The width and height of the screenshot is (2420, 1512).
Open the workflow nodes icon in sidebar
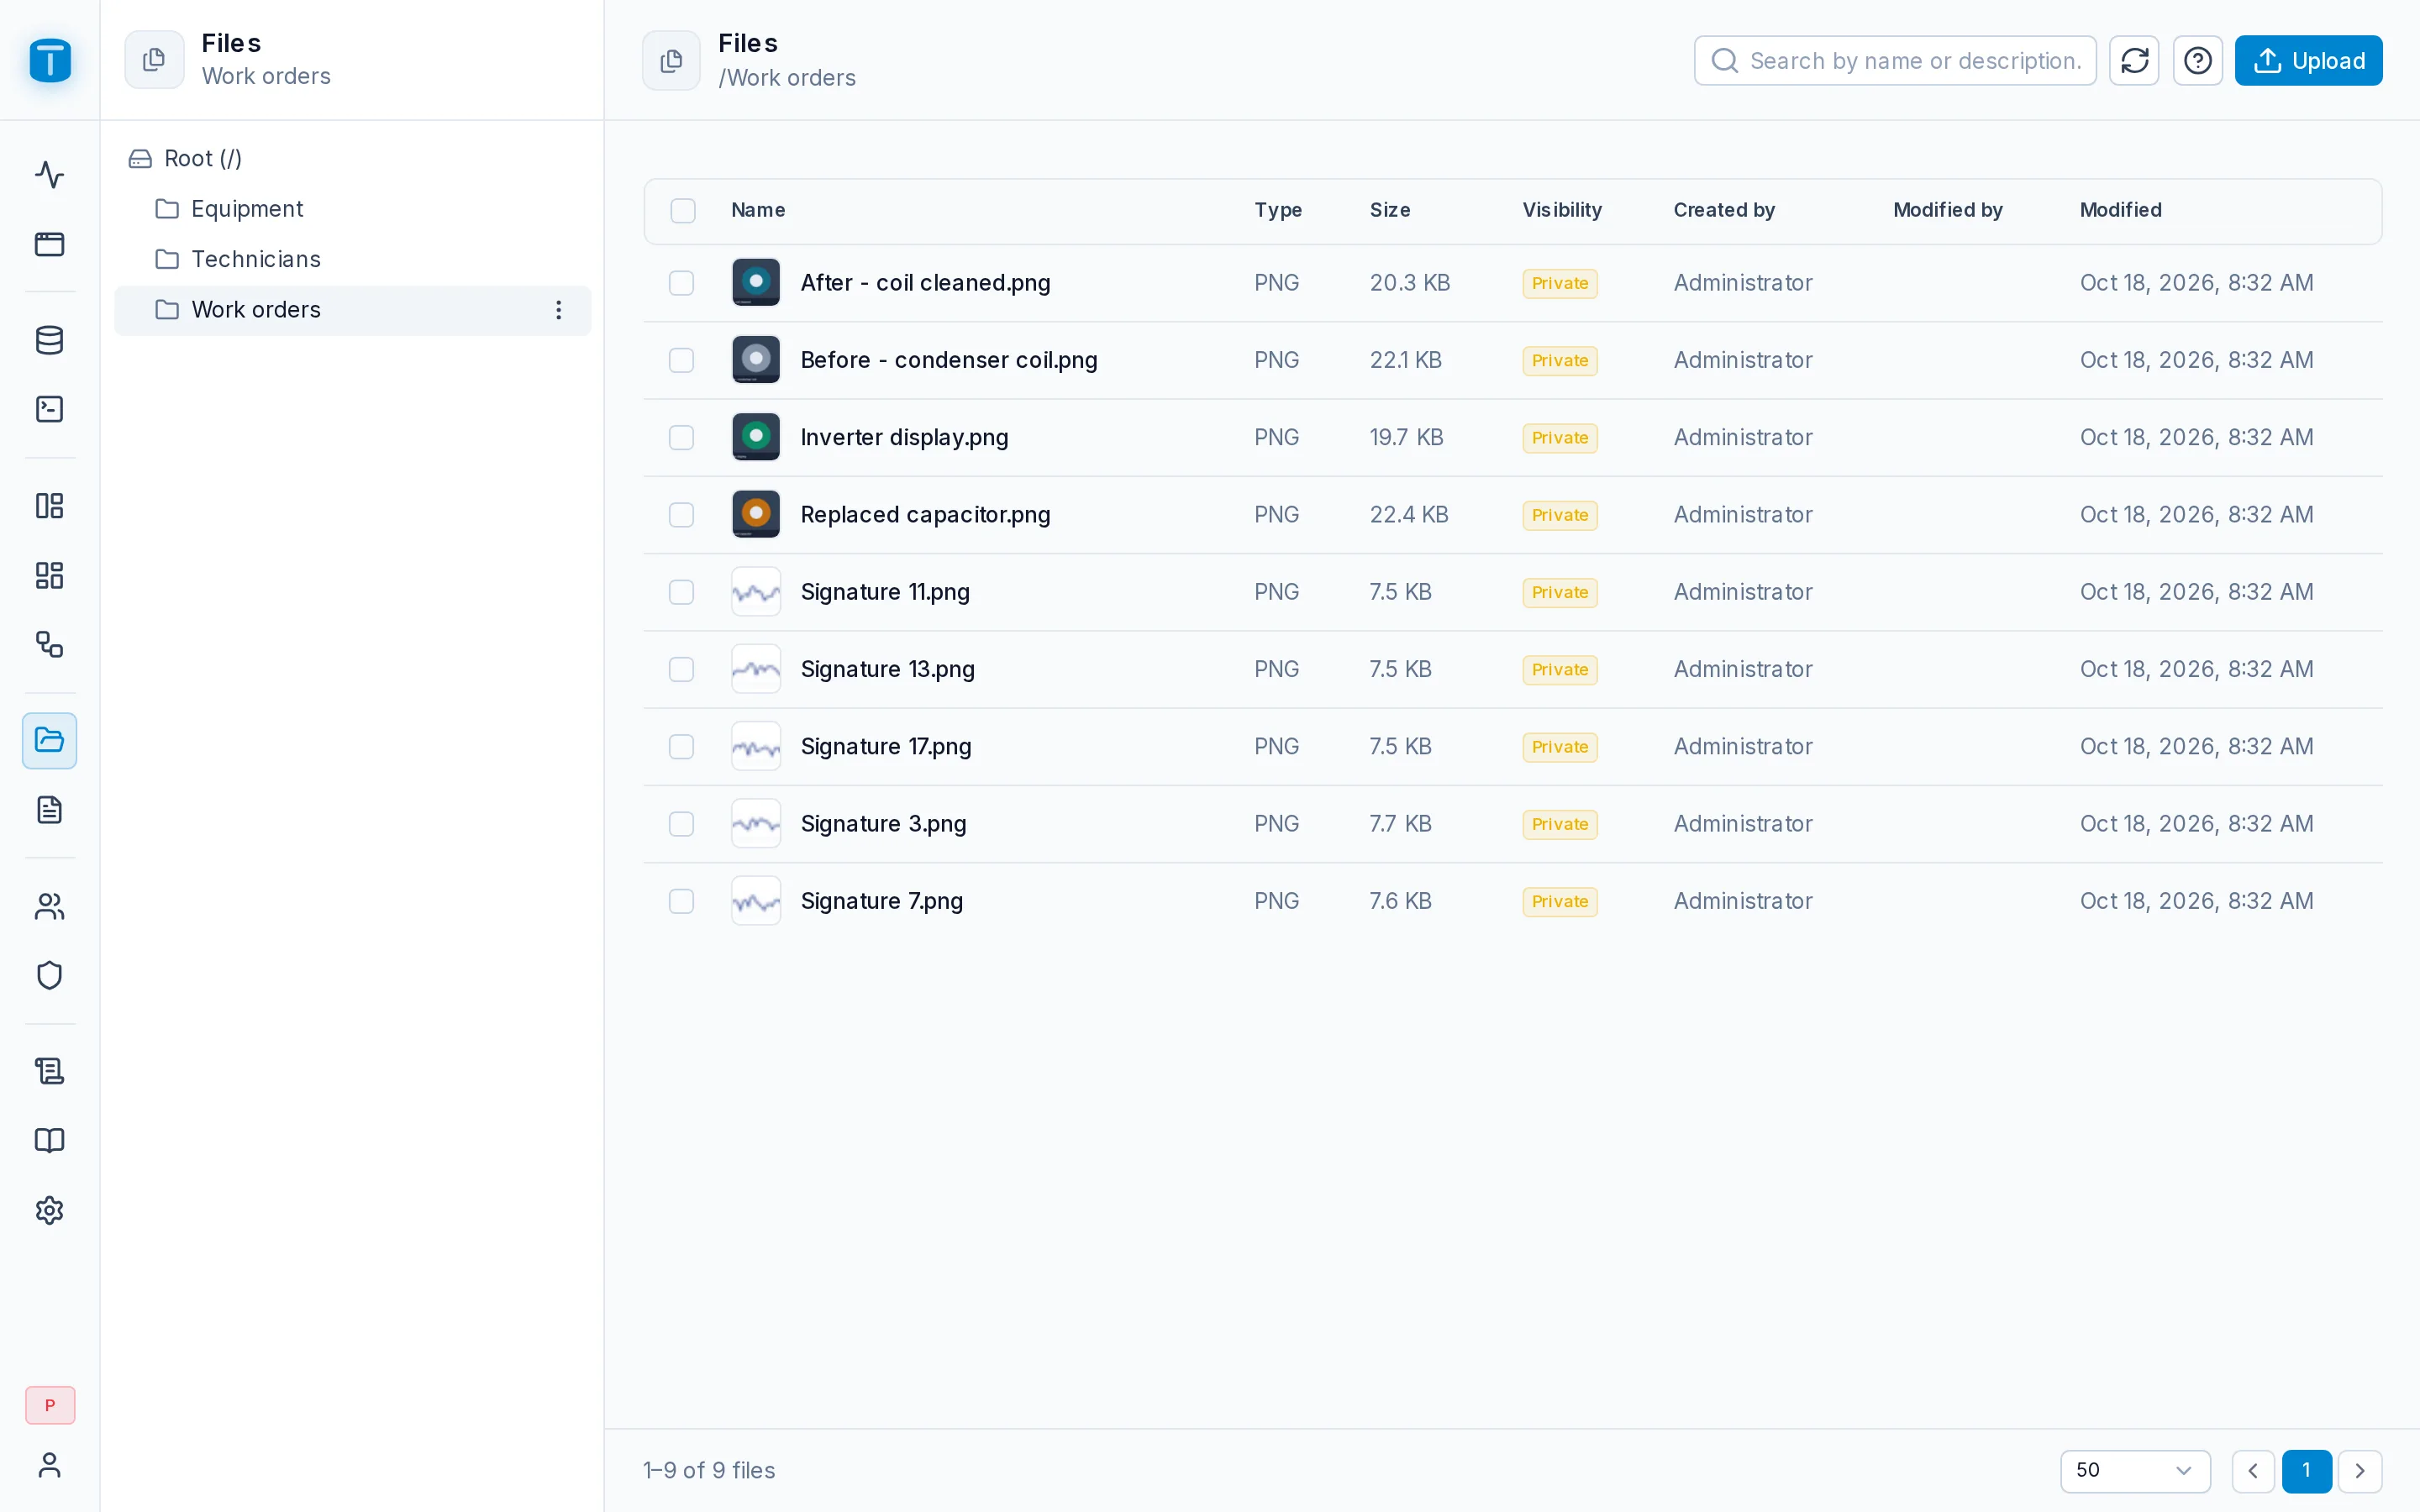[49, 644]
